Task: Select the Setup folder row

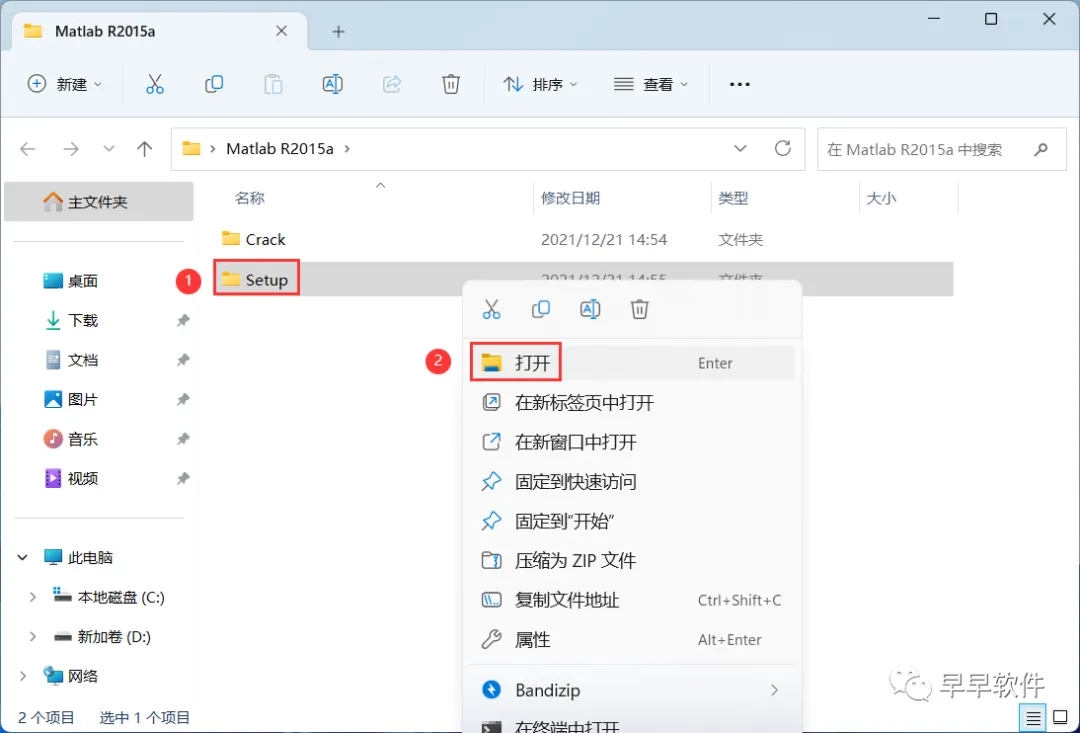Action: (583, 279)
